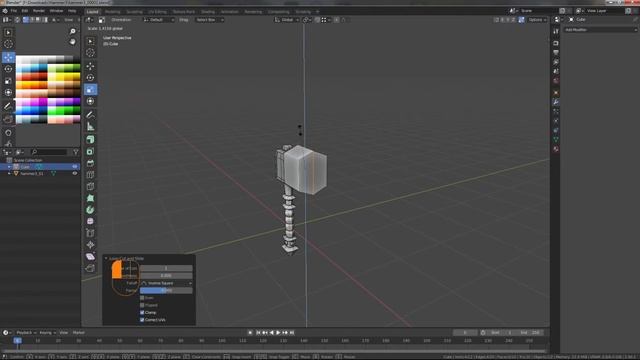Enable the Flipped checkbox

pyautogui.click(x=142, y=305)
